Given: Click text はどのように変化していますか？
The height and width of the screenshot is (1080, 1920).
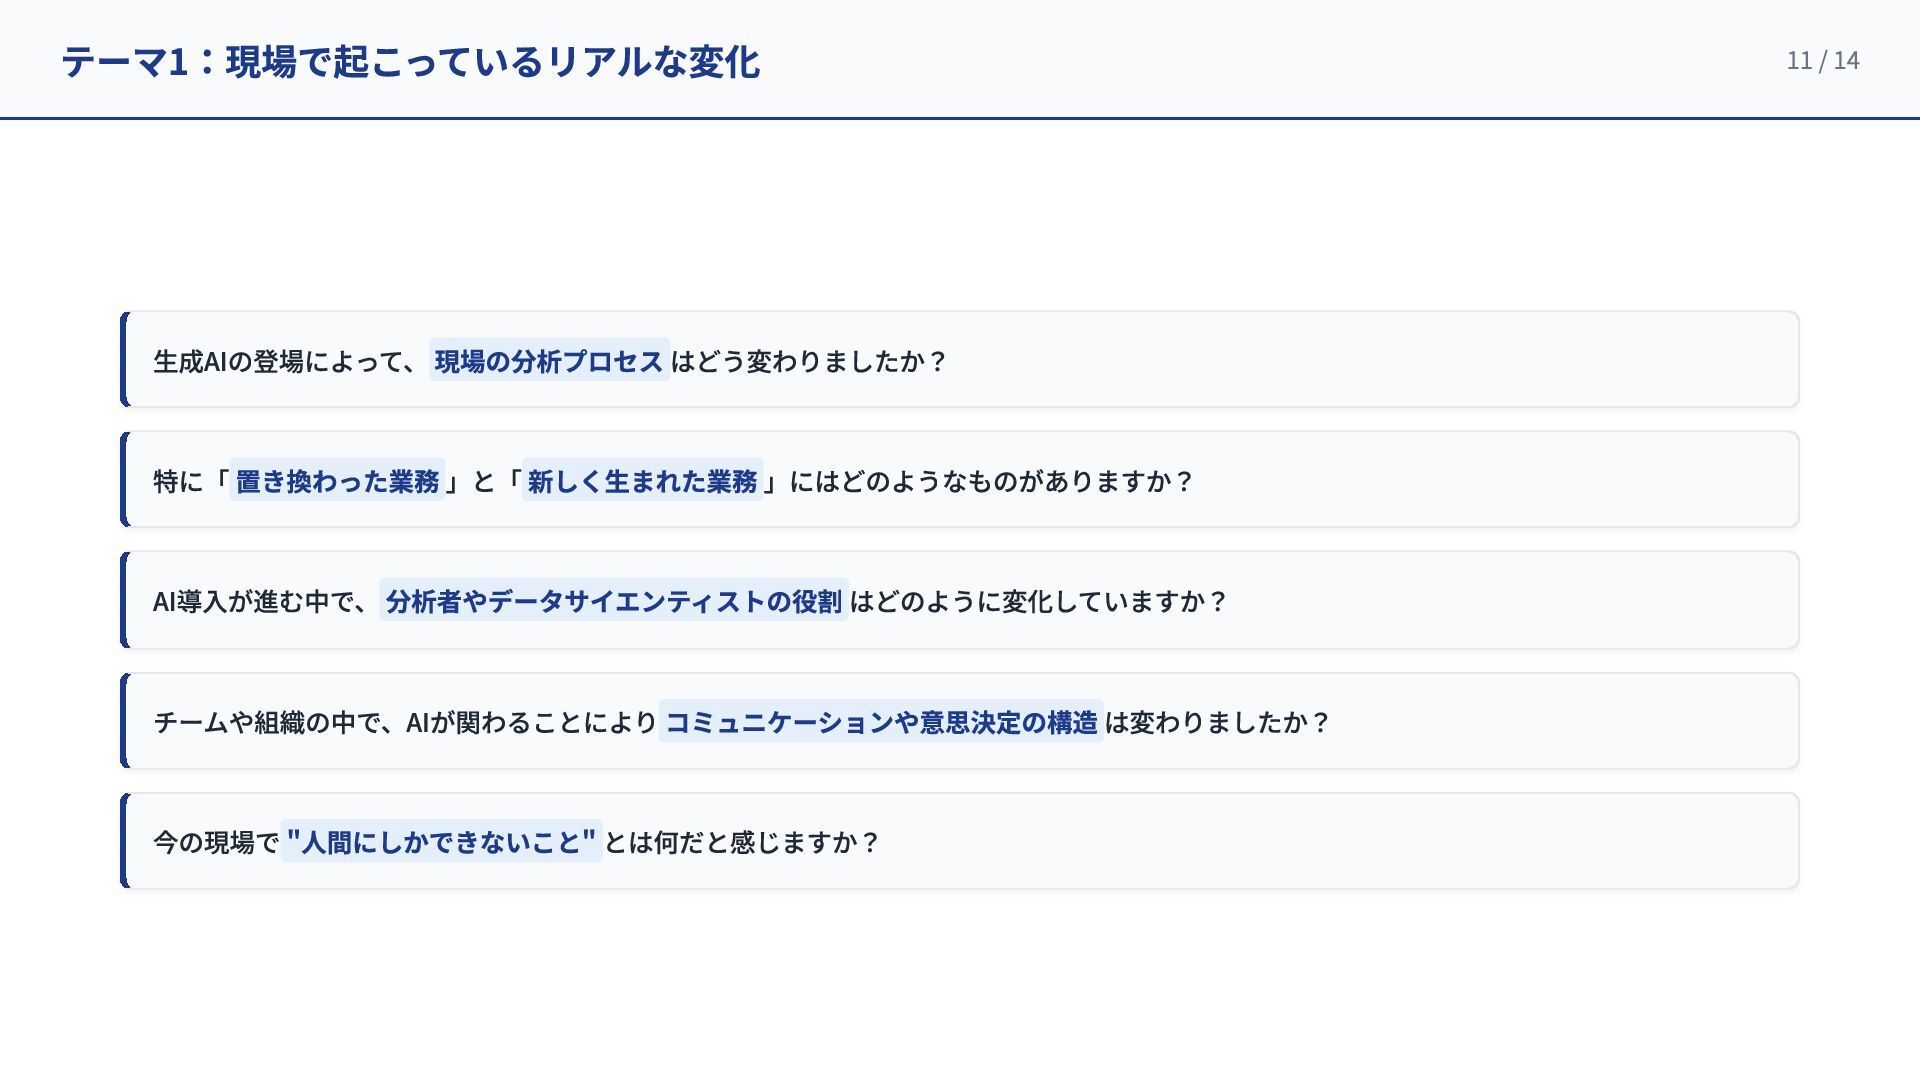Looking at the screenshot, I should pos(1037,601).
